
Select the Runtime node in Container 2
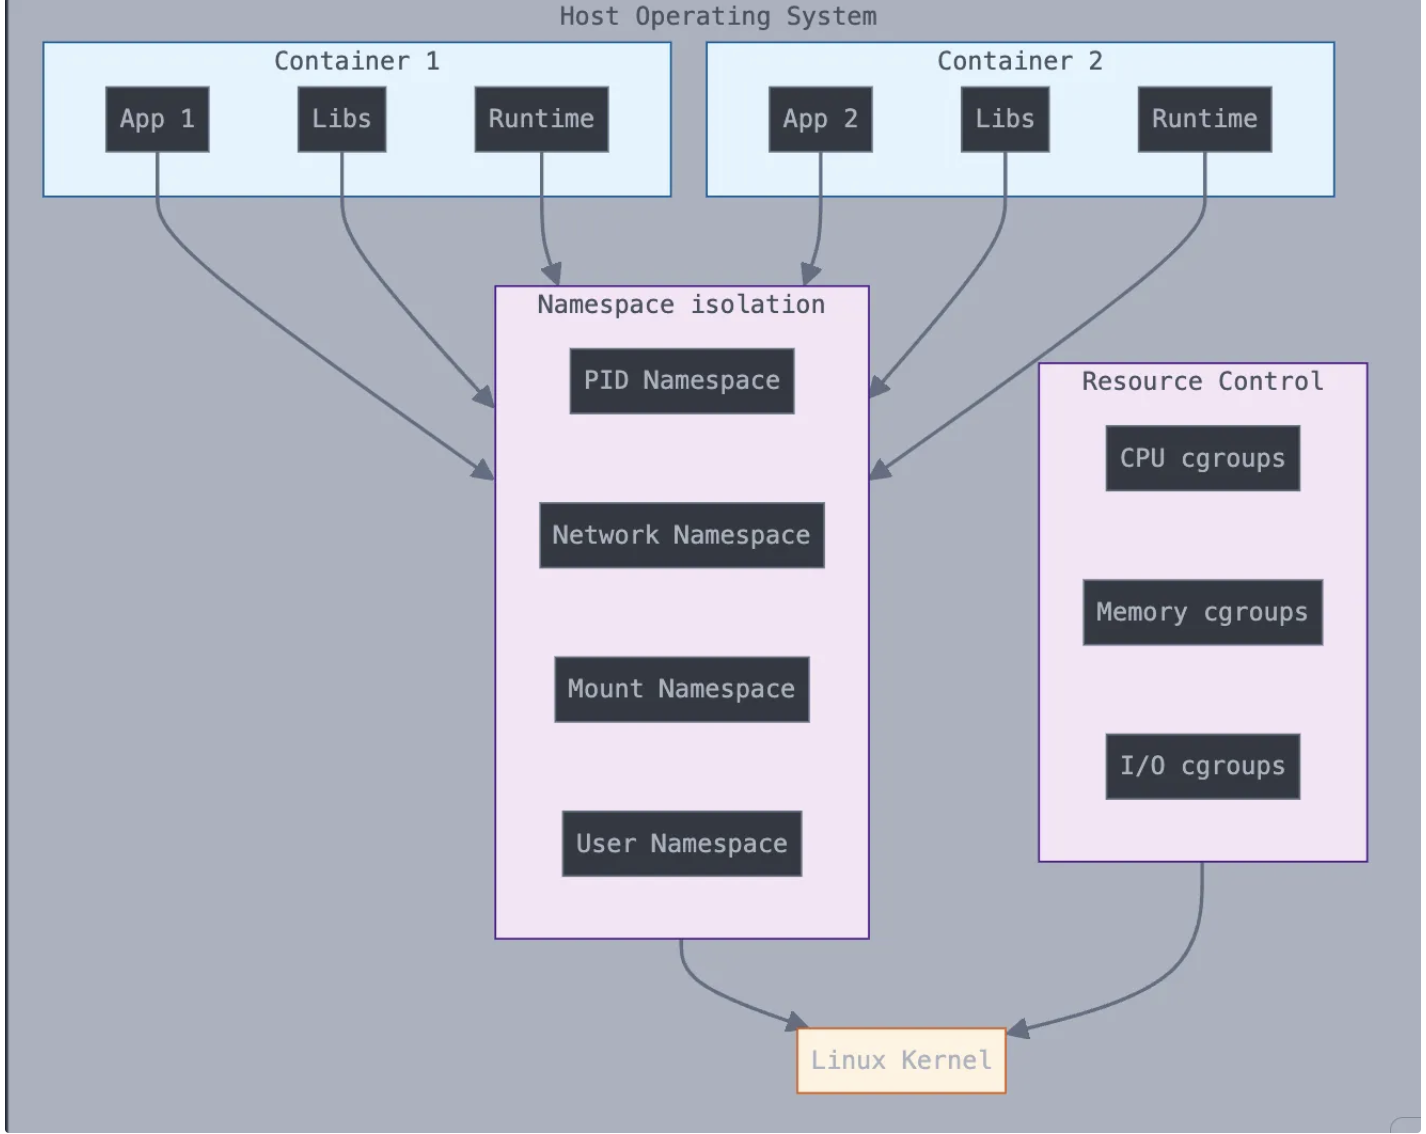tap(1204, 119)
